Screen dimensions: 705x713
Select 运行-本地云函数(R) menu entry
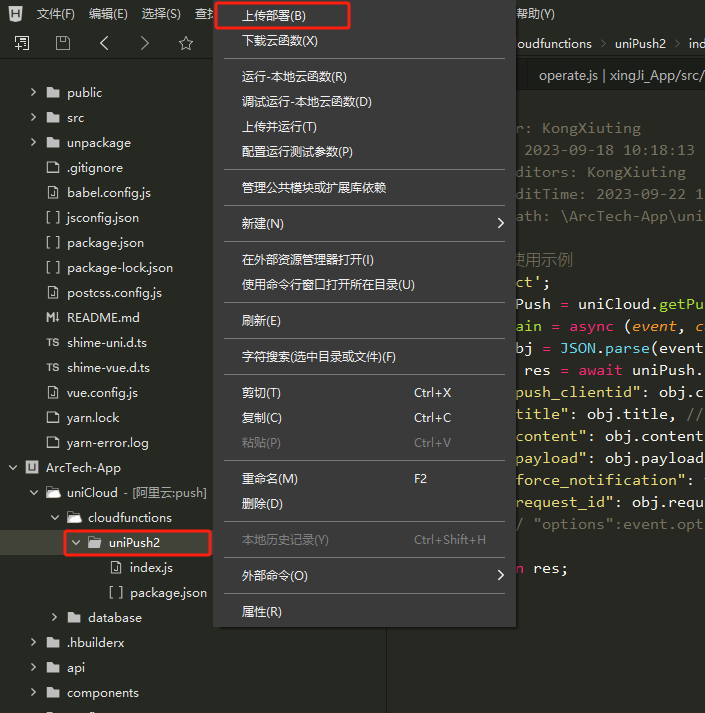click(x=364, y=77)
